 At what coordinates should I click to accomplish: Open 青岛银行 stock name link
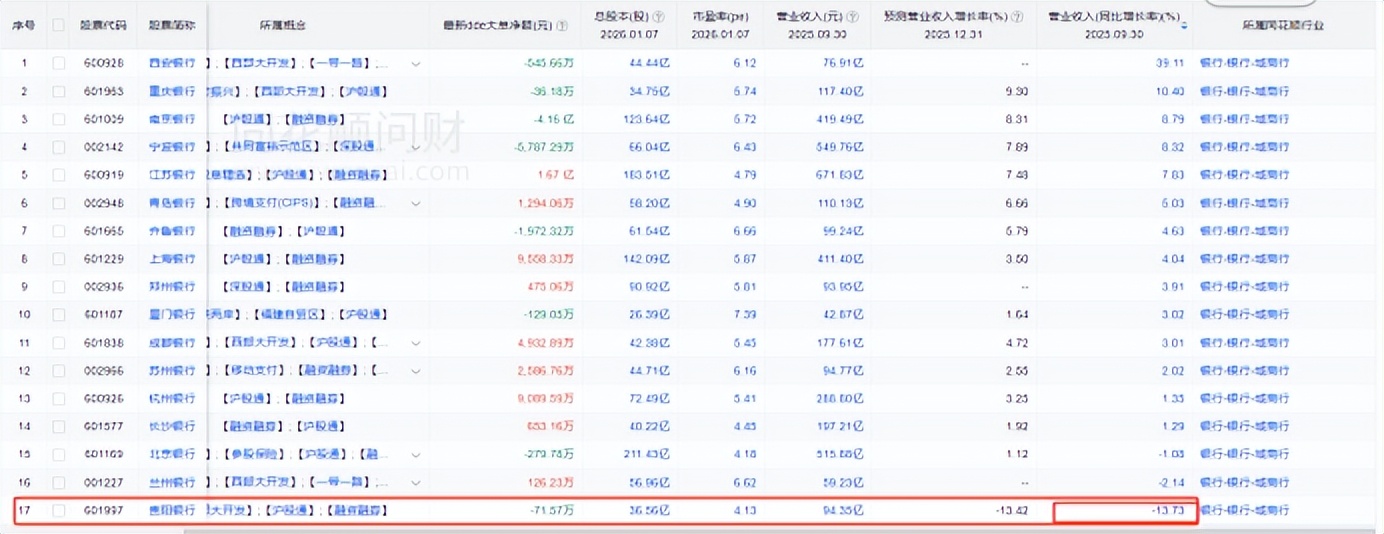pos(172,203)
